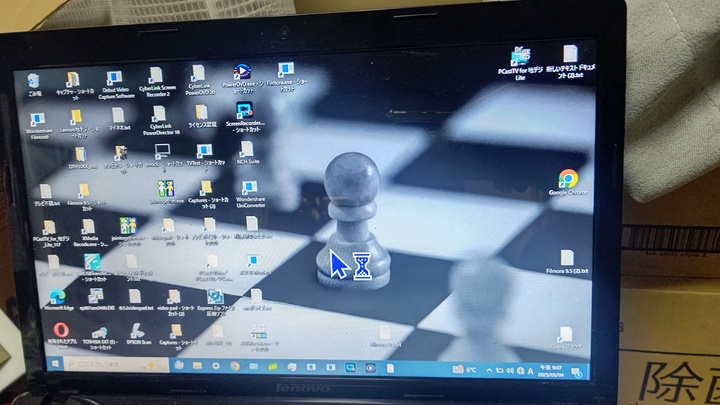
Task: Open Chrome from the taskbar
Action: coord(235,366)
